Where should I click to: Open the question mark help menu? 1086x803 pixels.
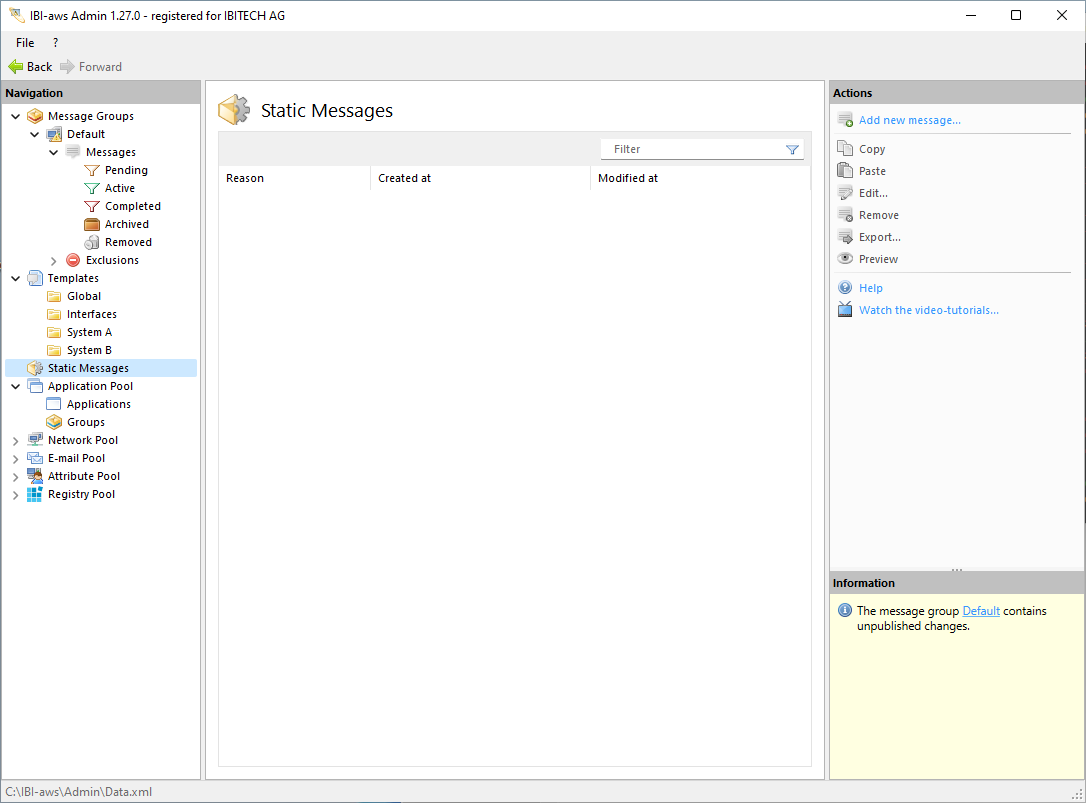pyautogui.click(x=55, y=43)
